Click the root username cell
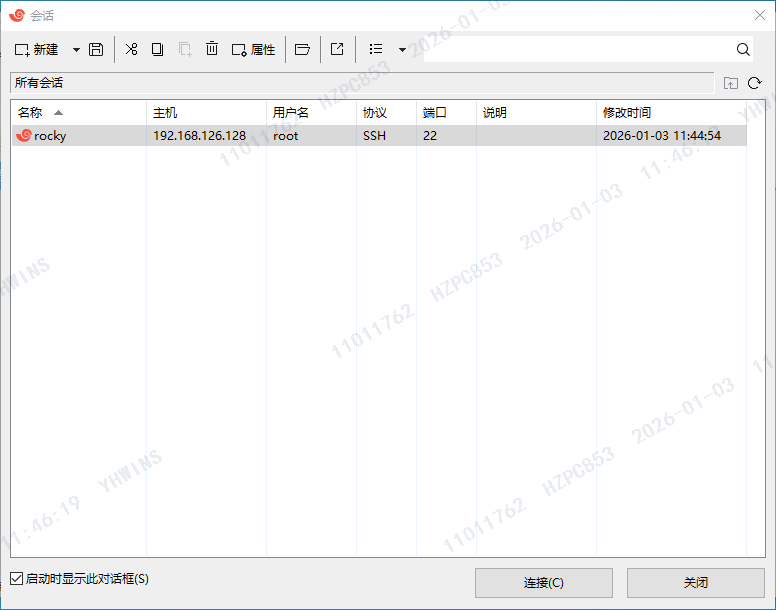 [286, 136]
